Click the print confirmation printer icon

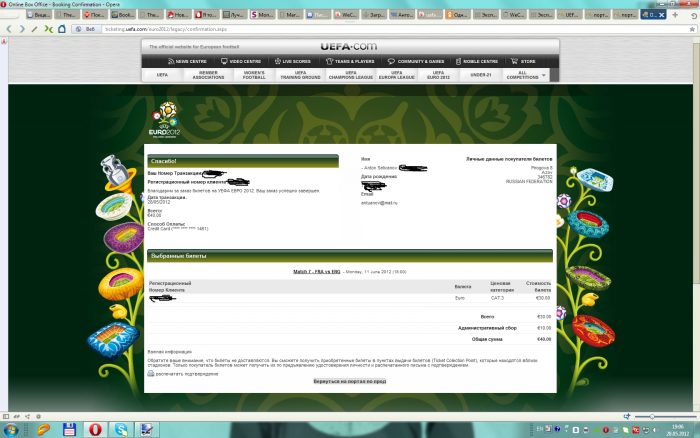tap(151, 373)
